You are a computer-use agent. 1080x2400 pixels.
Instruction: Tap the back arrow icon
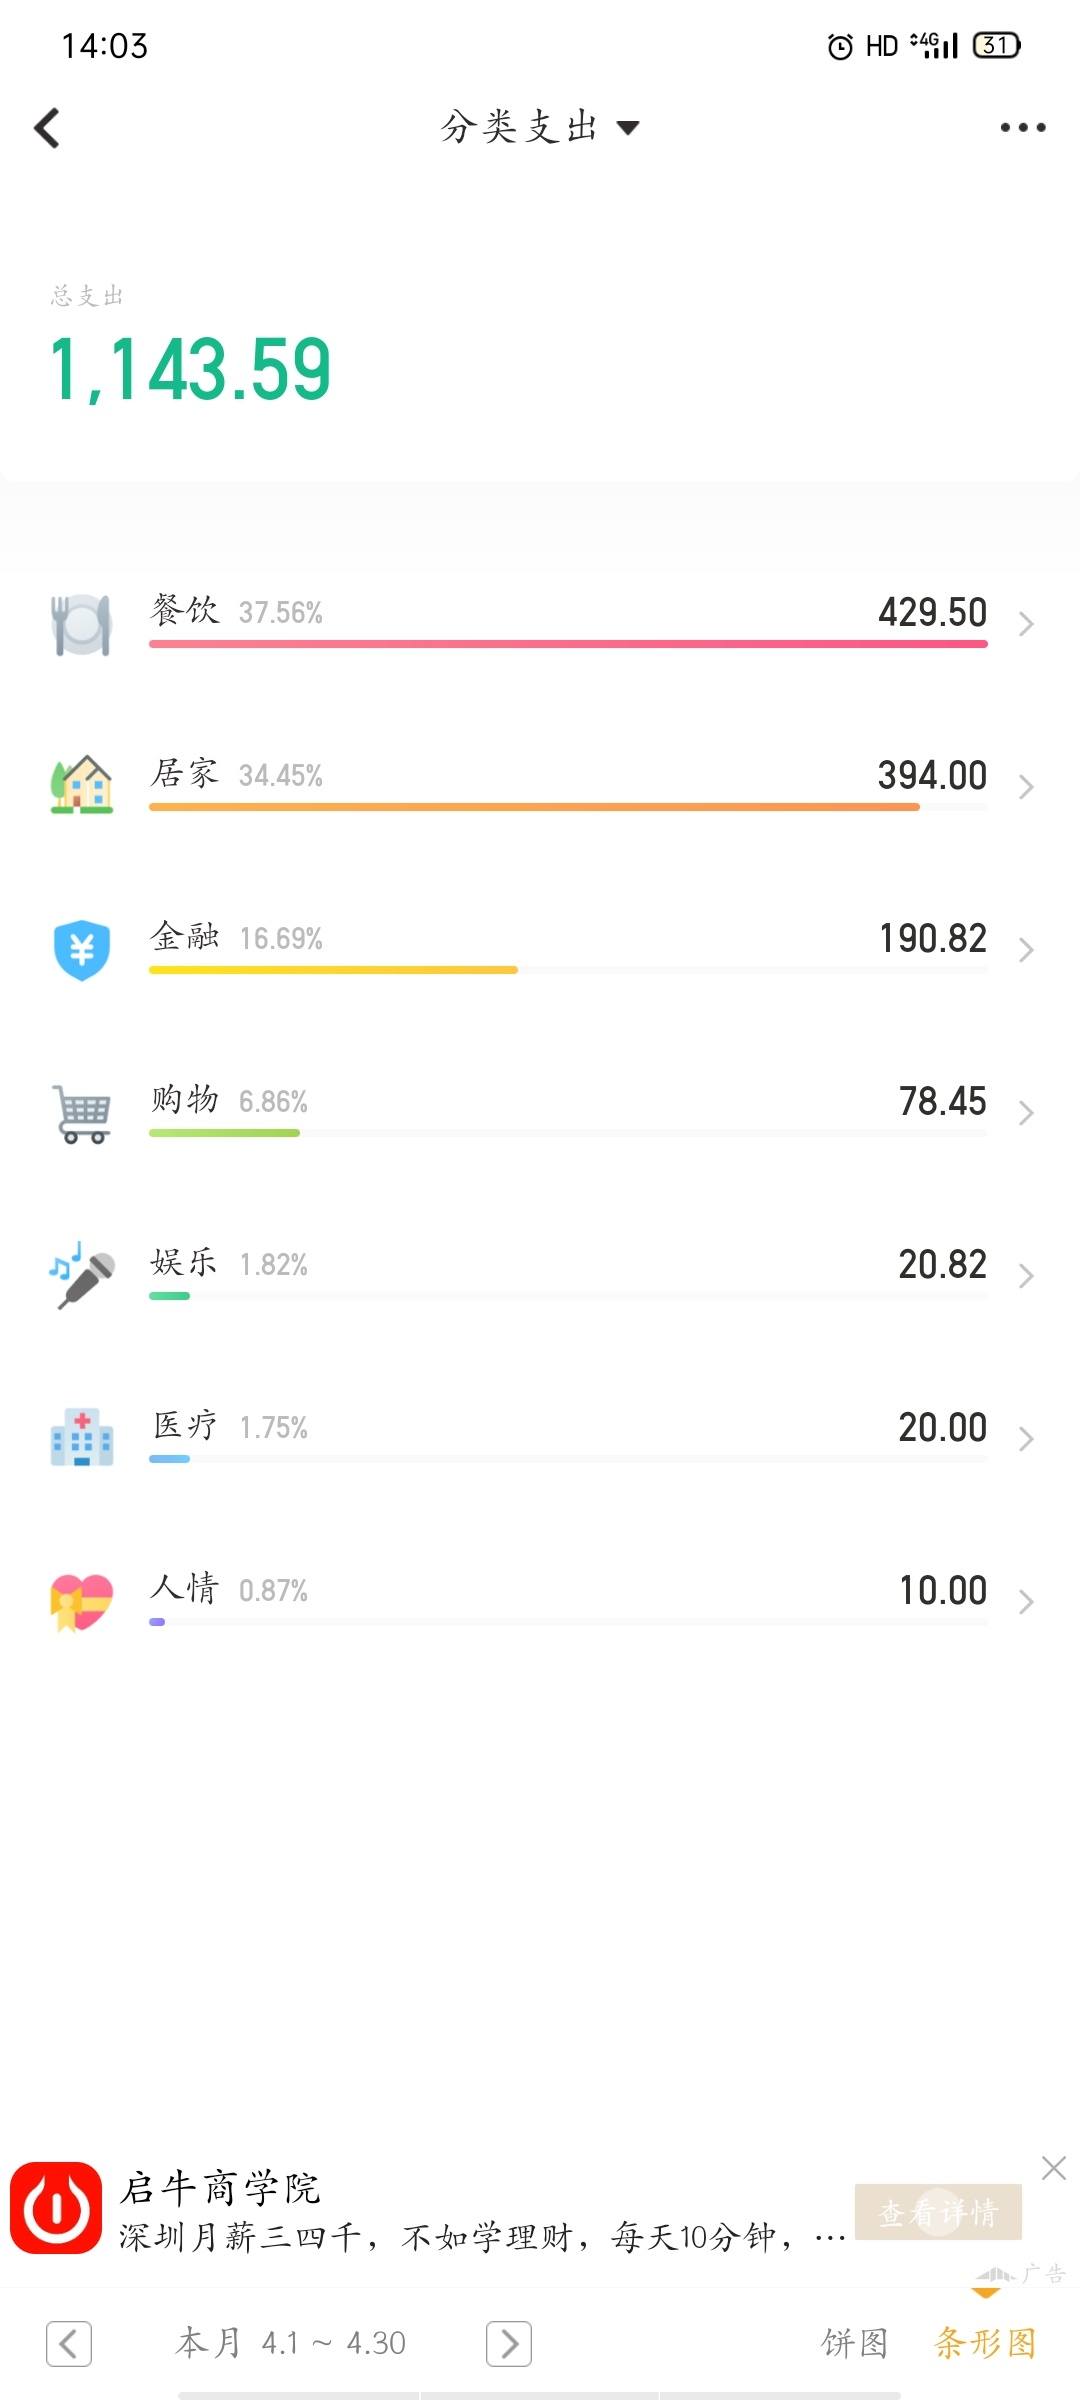[47, 128]
